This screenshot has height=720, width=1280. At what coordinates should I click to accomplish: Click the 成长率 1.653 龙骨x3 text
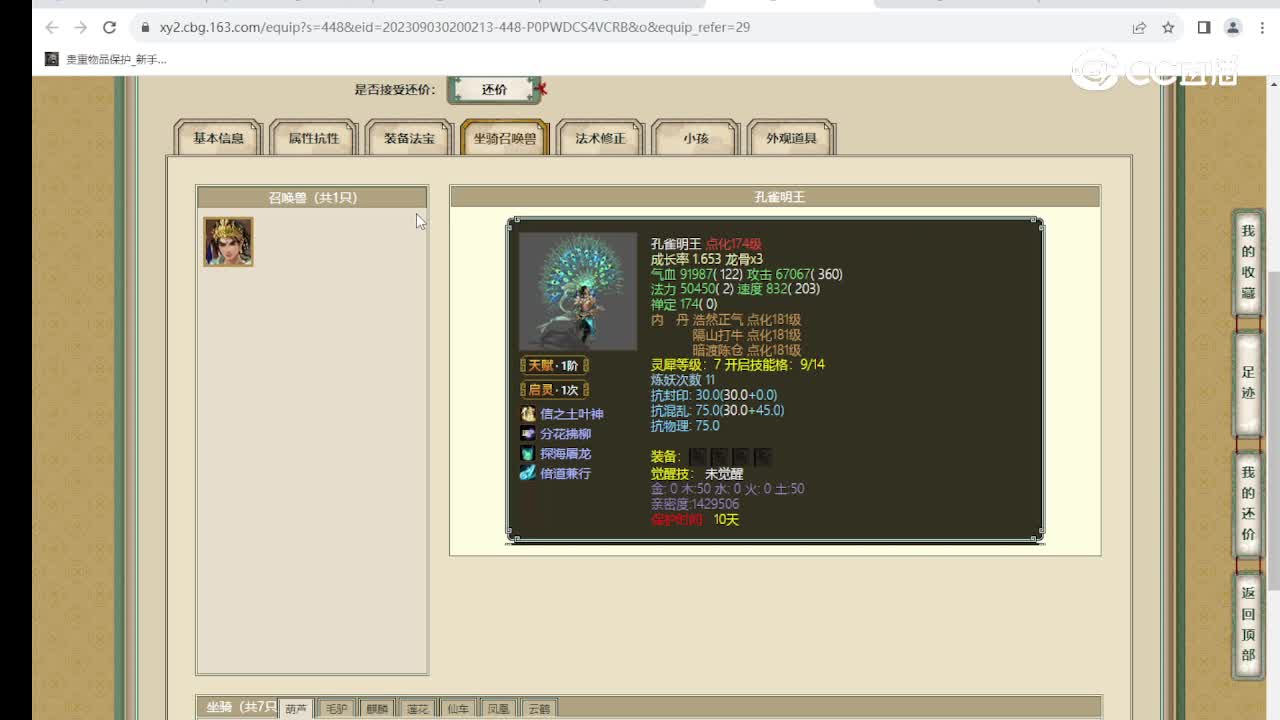(x=707, y=259)
